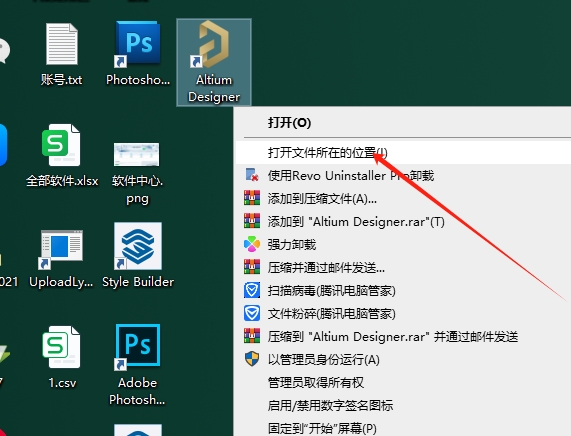Choose 扫描病毒(腾讯电脑管家) entry
The height and width of the screenshot is (436, 571).
[403, 291]
